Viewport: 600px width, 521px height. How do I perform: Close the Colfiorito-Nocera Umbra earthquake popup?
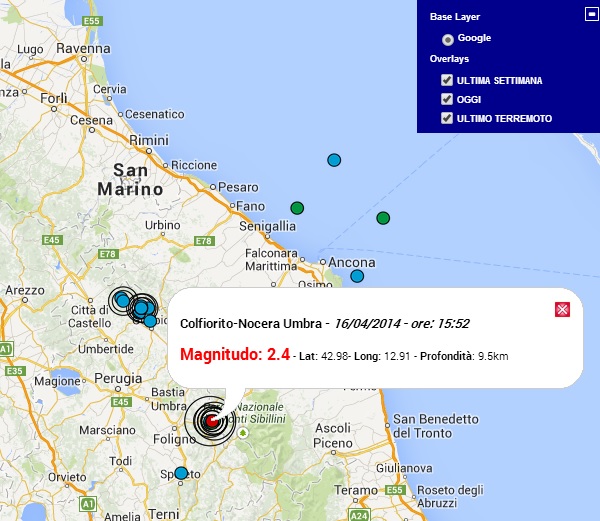pyautogui.click(x=562, y=309)
